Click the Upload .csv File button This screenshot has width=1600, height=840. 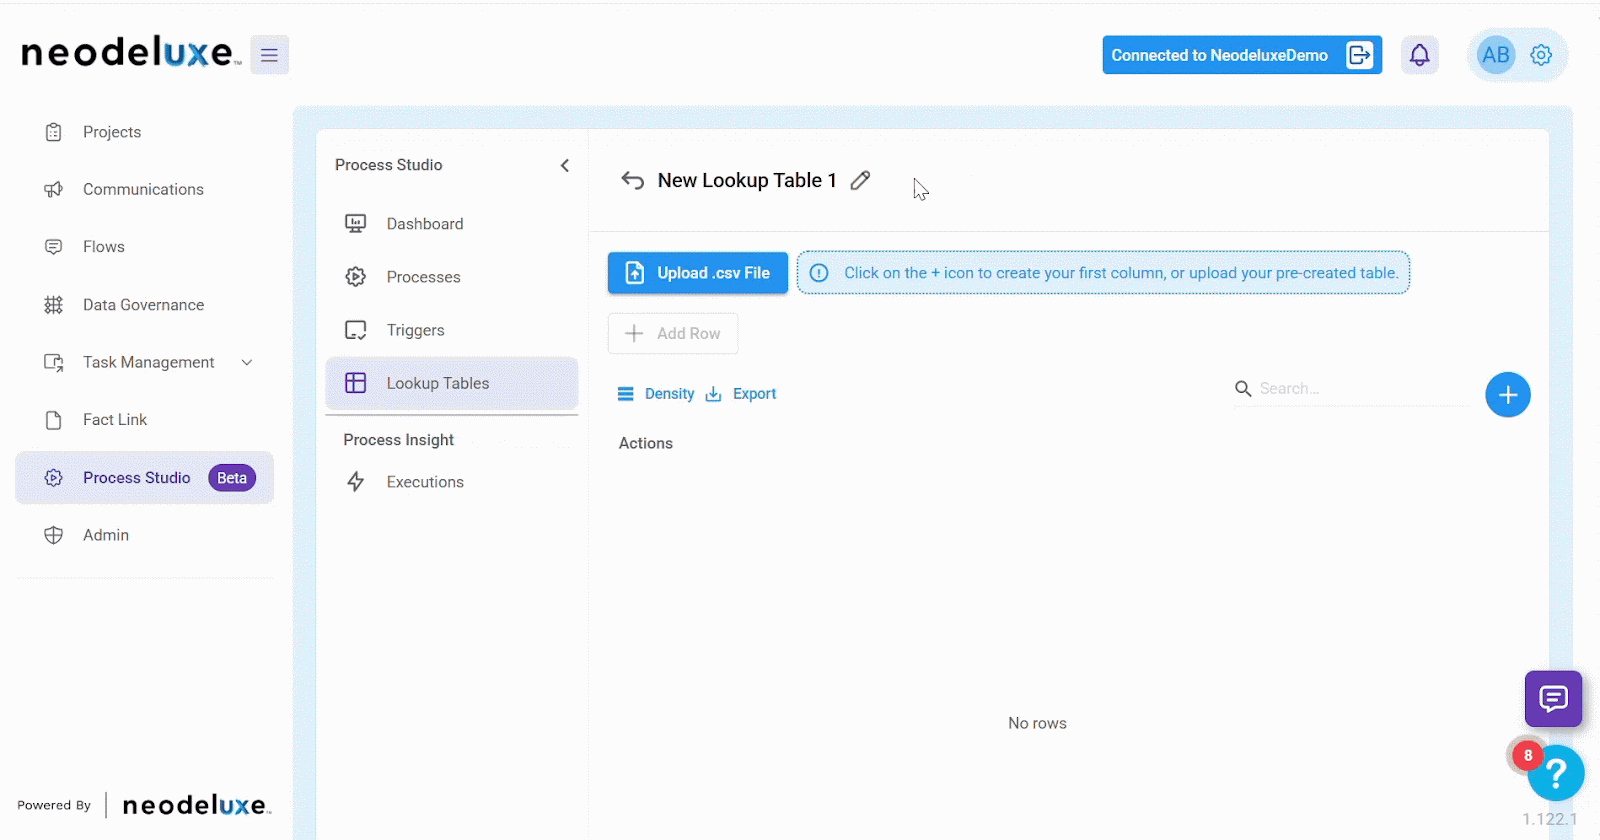point(697,273)
